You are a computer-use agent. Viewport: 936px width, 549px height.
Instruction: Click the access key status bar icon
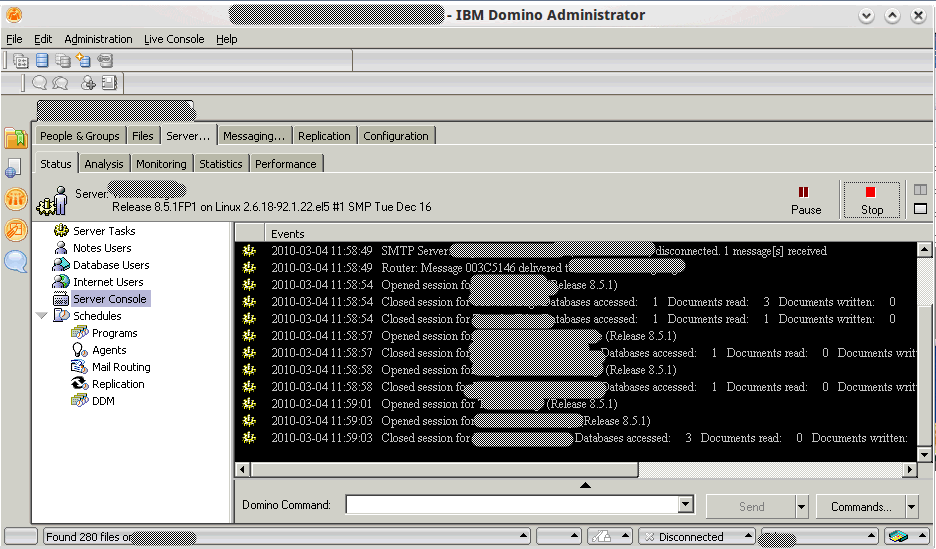tap(602, 536)
